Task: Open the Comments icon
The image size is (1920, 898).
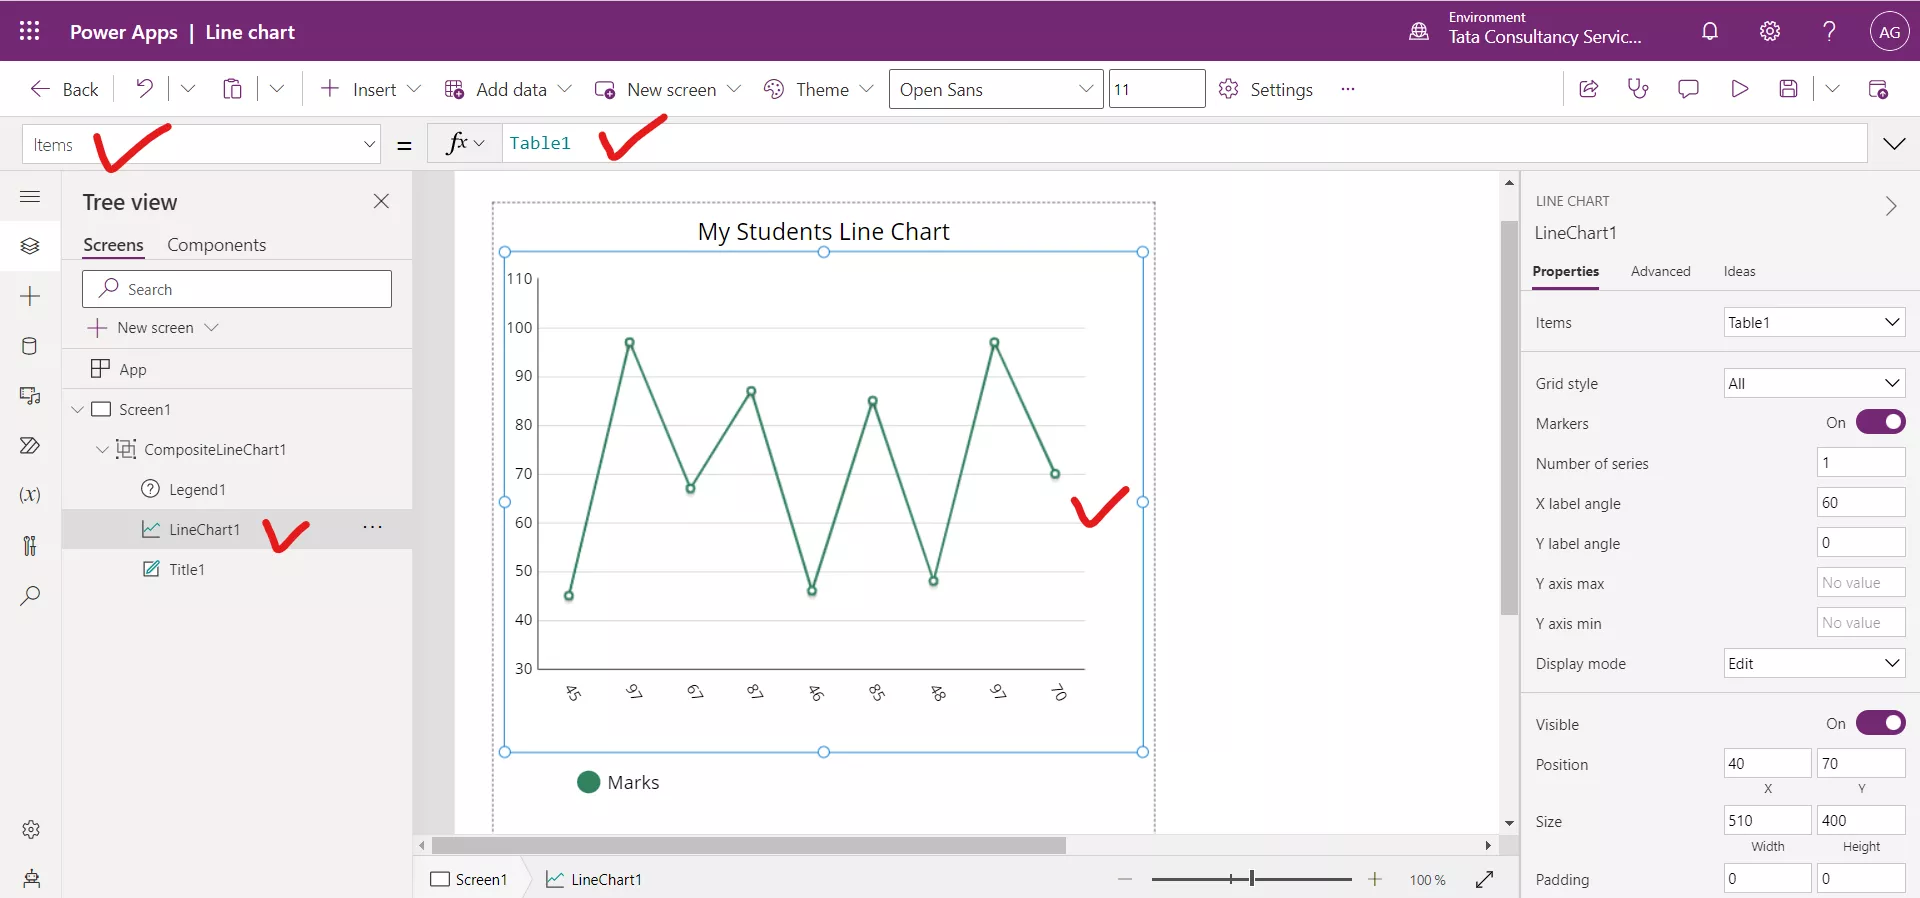Action: click(1688, 89)
